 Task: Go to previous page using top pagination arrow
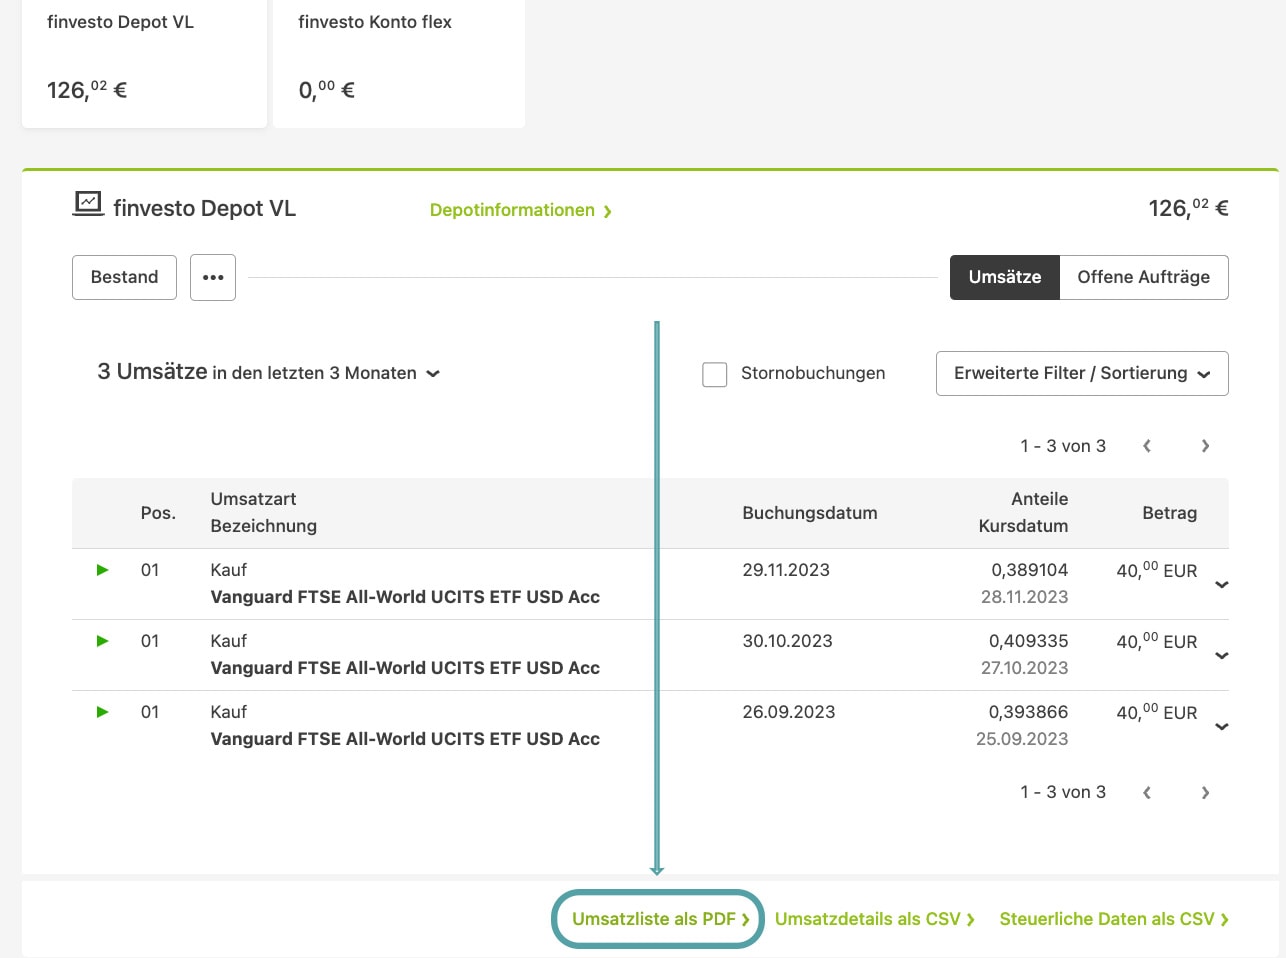pos(1147,446)
